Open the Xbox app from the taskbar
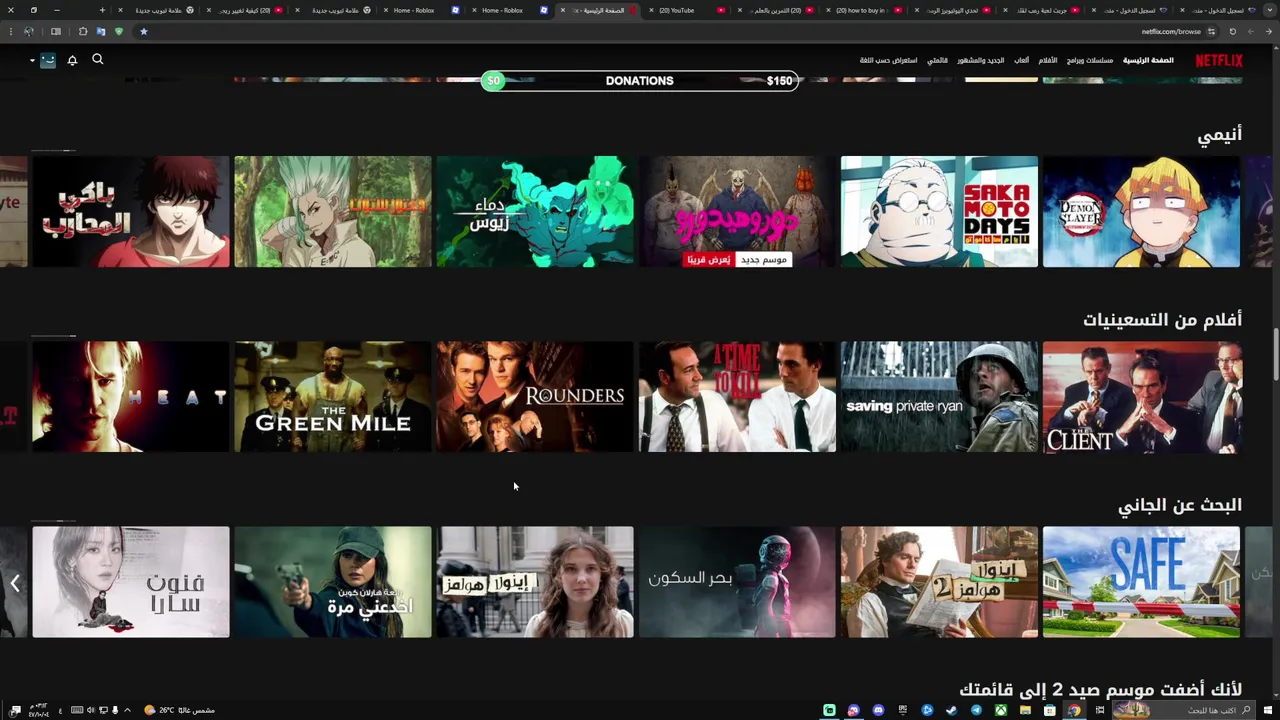Image resolution: width=1280 pixels, height=720 pixels. pos(1001,710)
